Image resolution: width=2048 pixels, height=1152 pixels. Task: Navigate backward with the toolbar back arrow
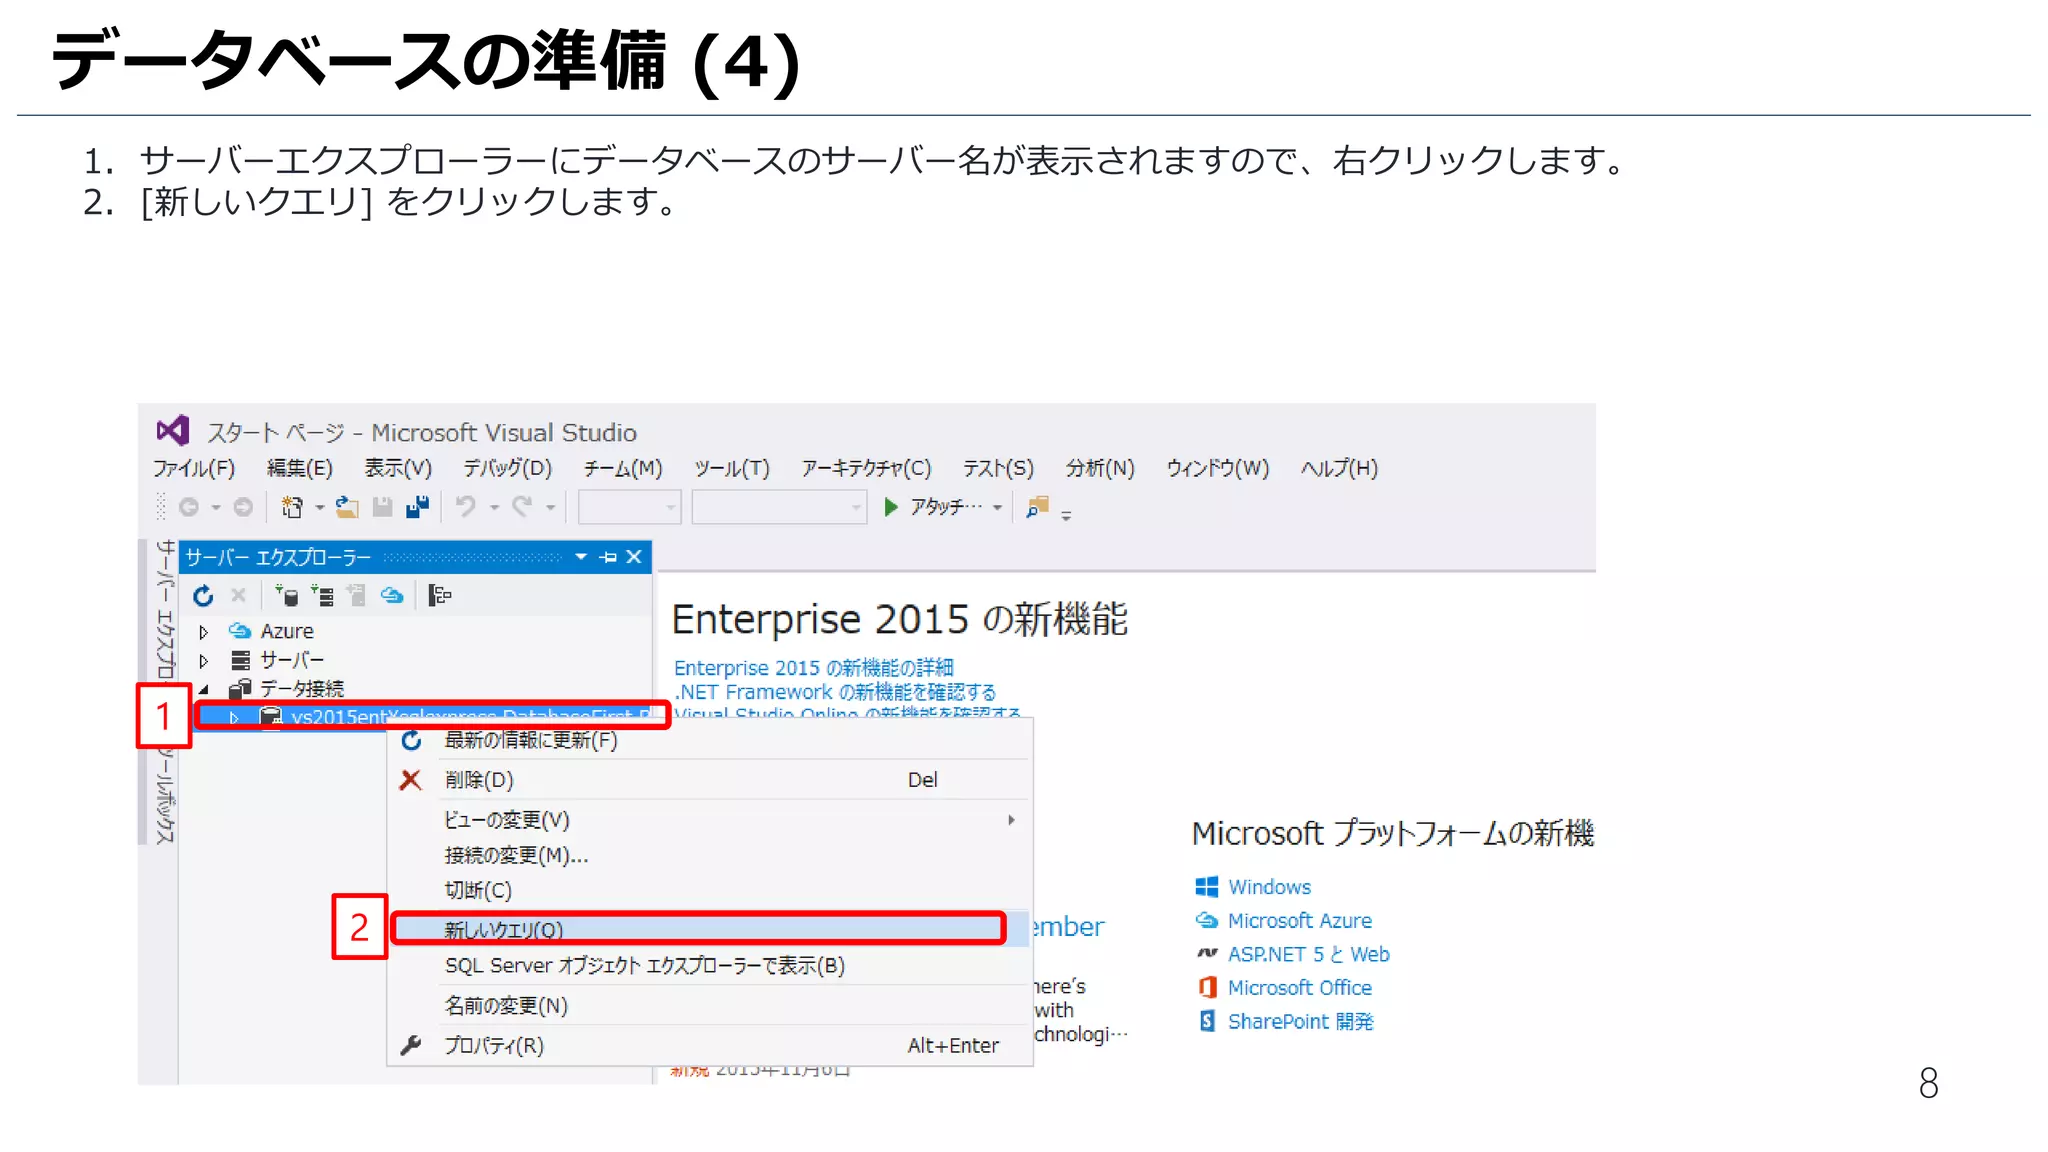(189, 508)
